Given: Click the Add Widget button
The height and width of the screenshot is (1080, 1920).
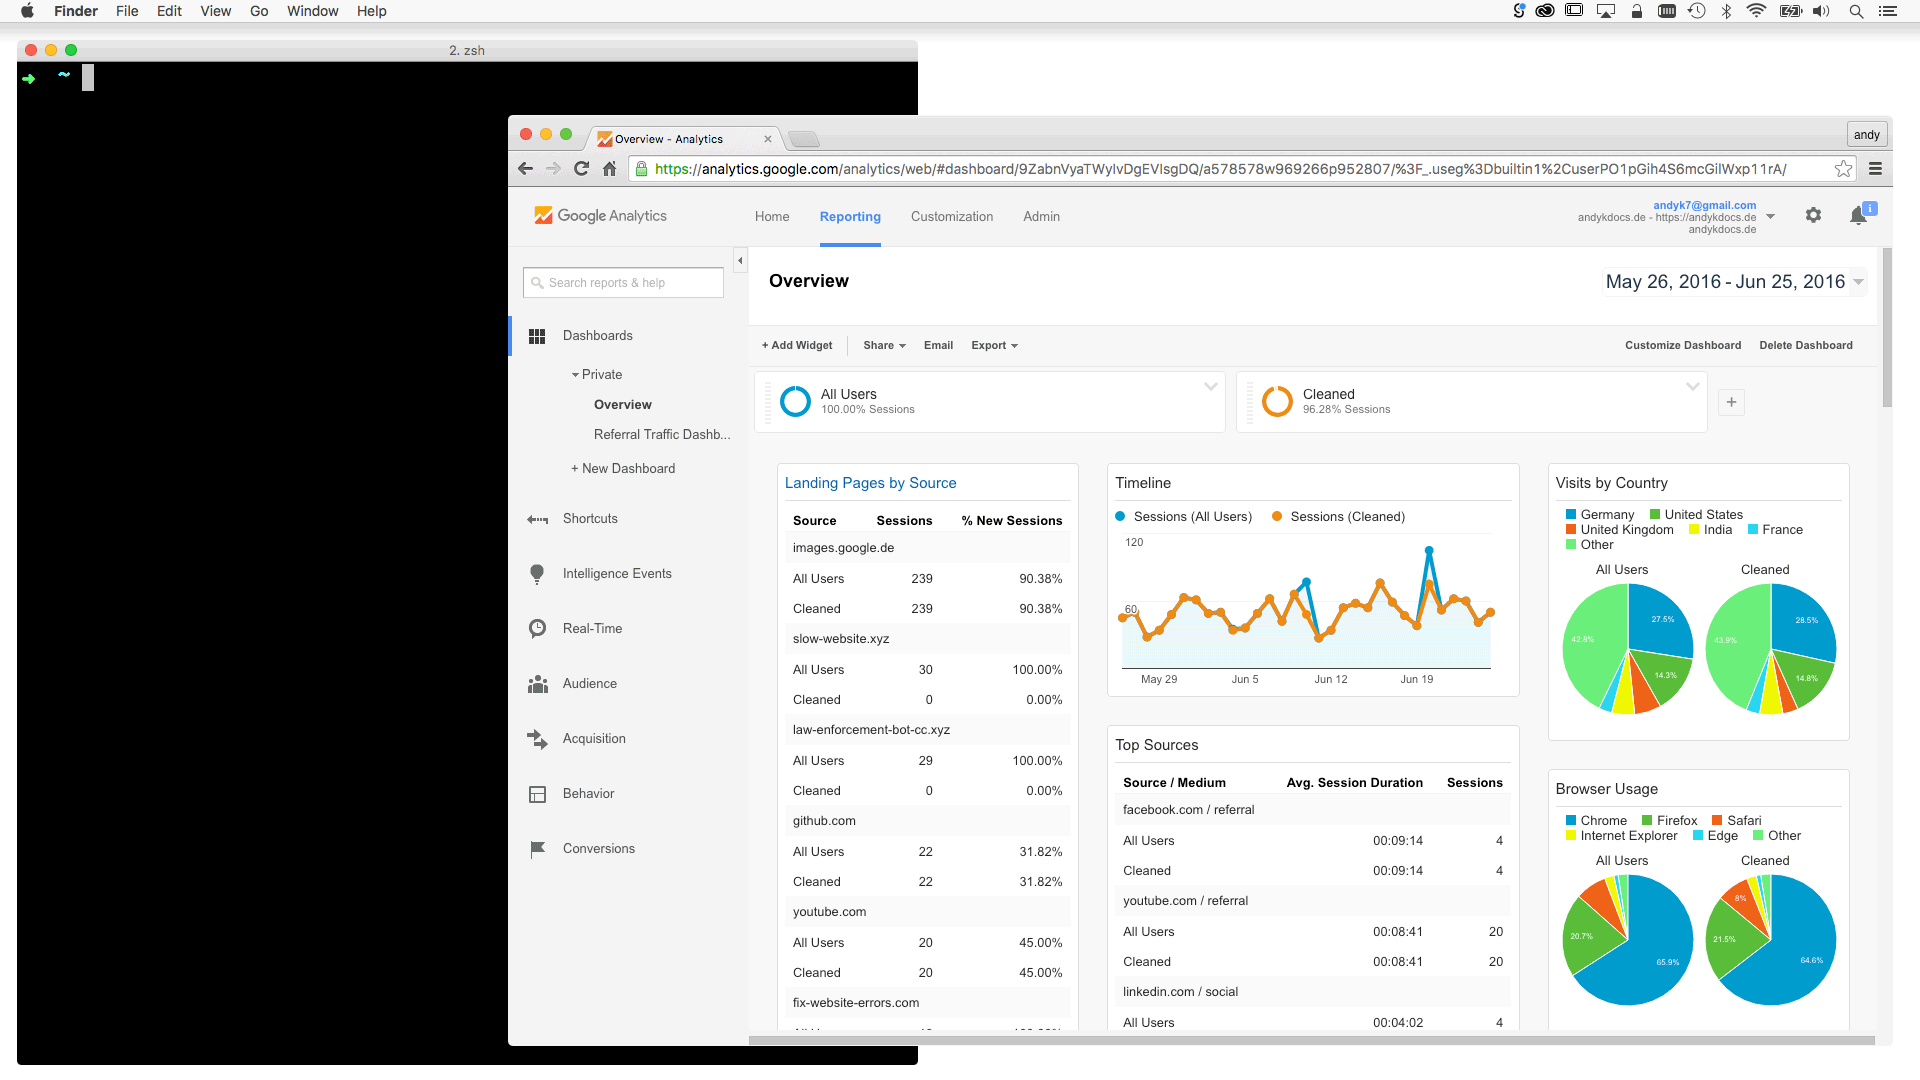Looking at the screenshot, I should [797, 346].
